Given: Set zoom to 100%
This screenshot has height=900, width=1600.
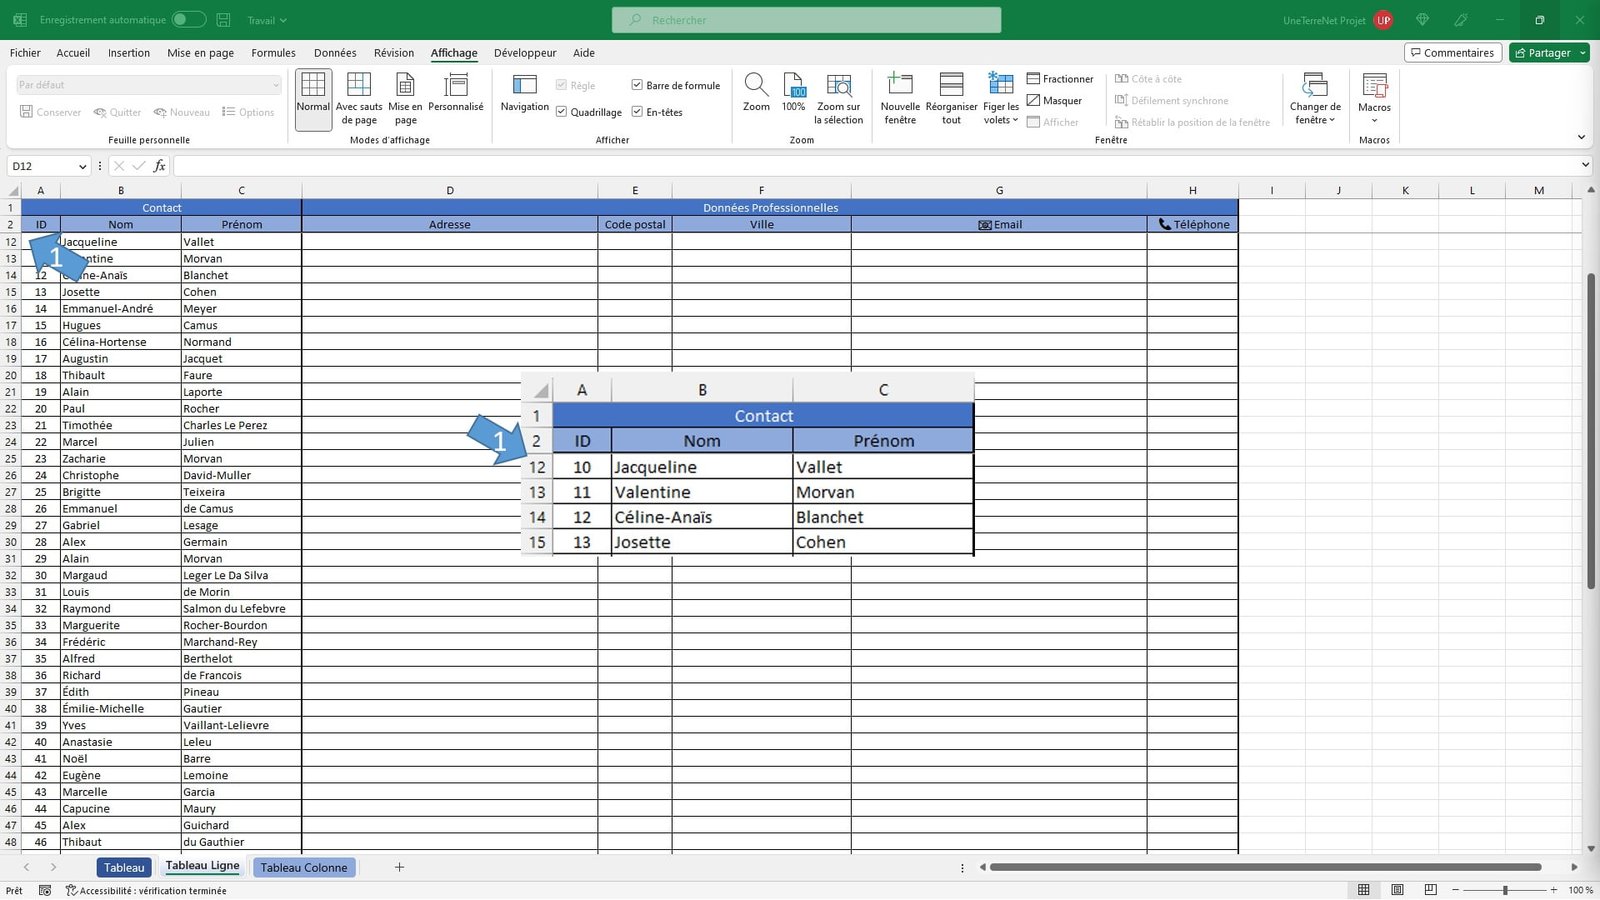Looking at the screenshot, I should tap(793, 95).
